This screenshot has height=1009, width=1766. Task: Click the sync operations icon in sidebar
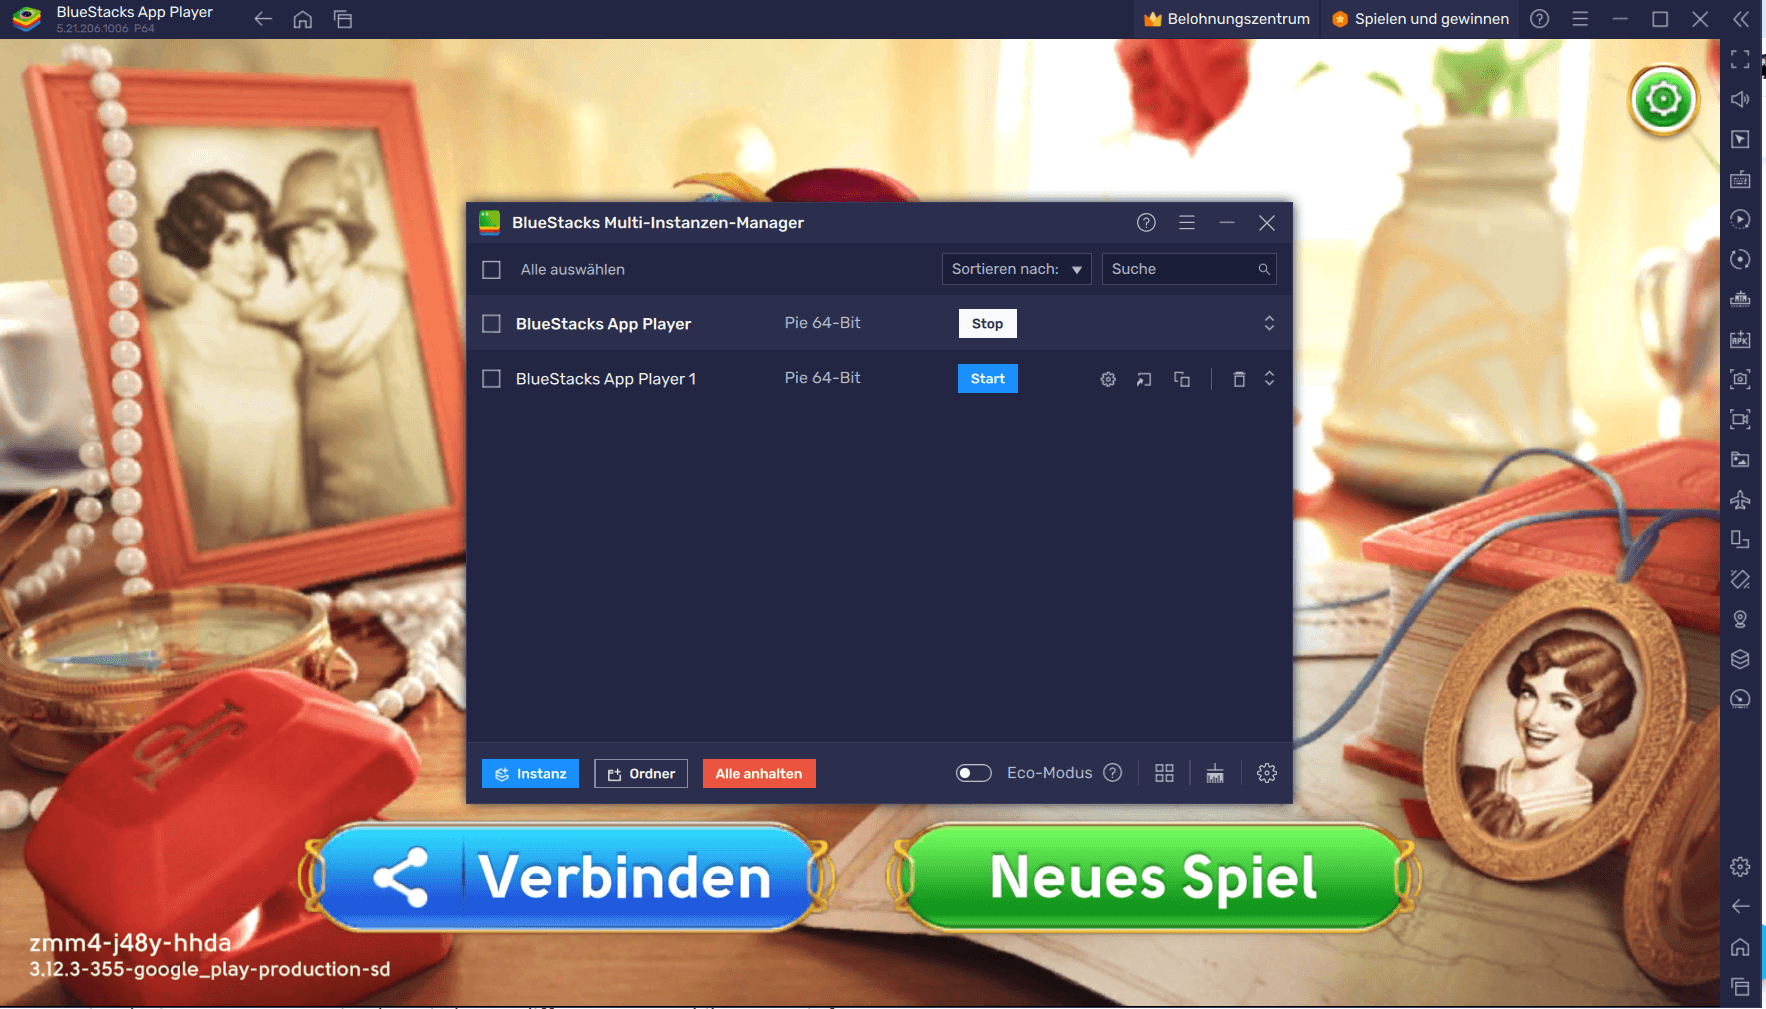[x=1740, y=259]
